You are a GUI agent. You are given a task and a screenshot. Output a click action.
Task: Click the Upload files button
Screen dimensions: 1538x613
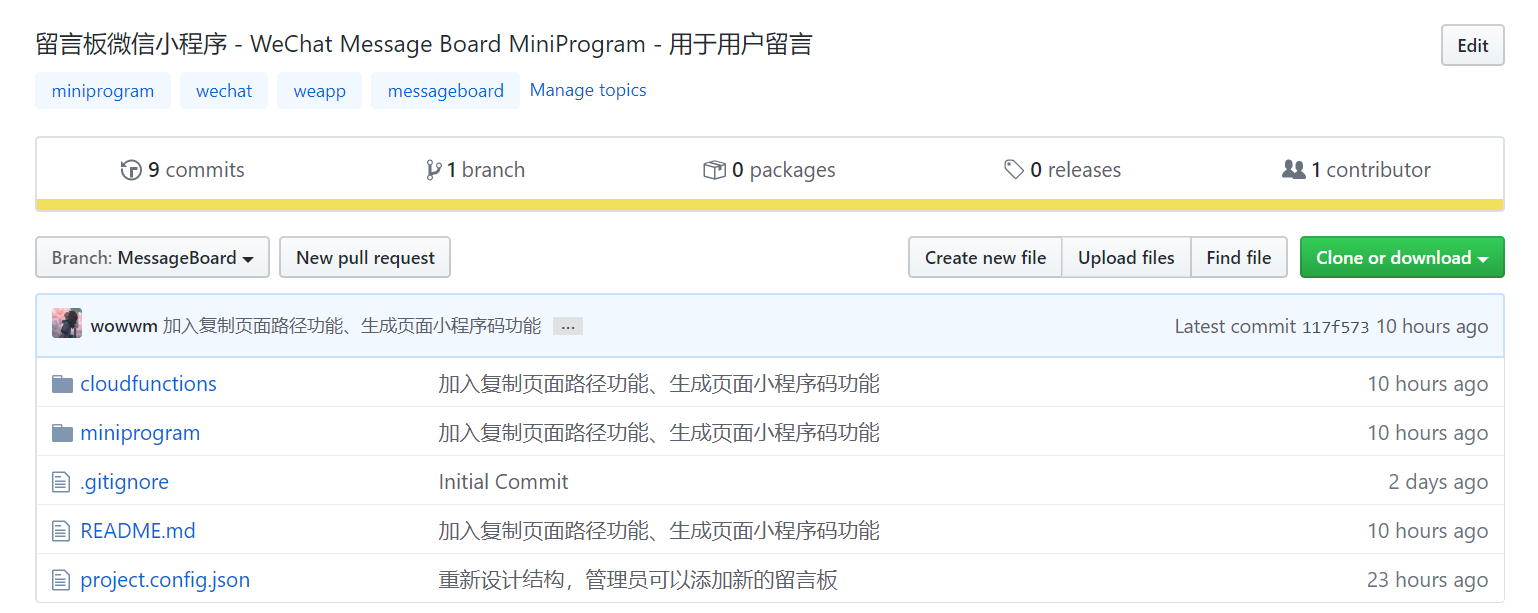(x=1126, y=257)
